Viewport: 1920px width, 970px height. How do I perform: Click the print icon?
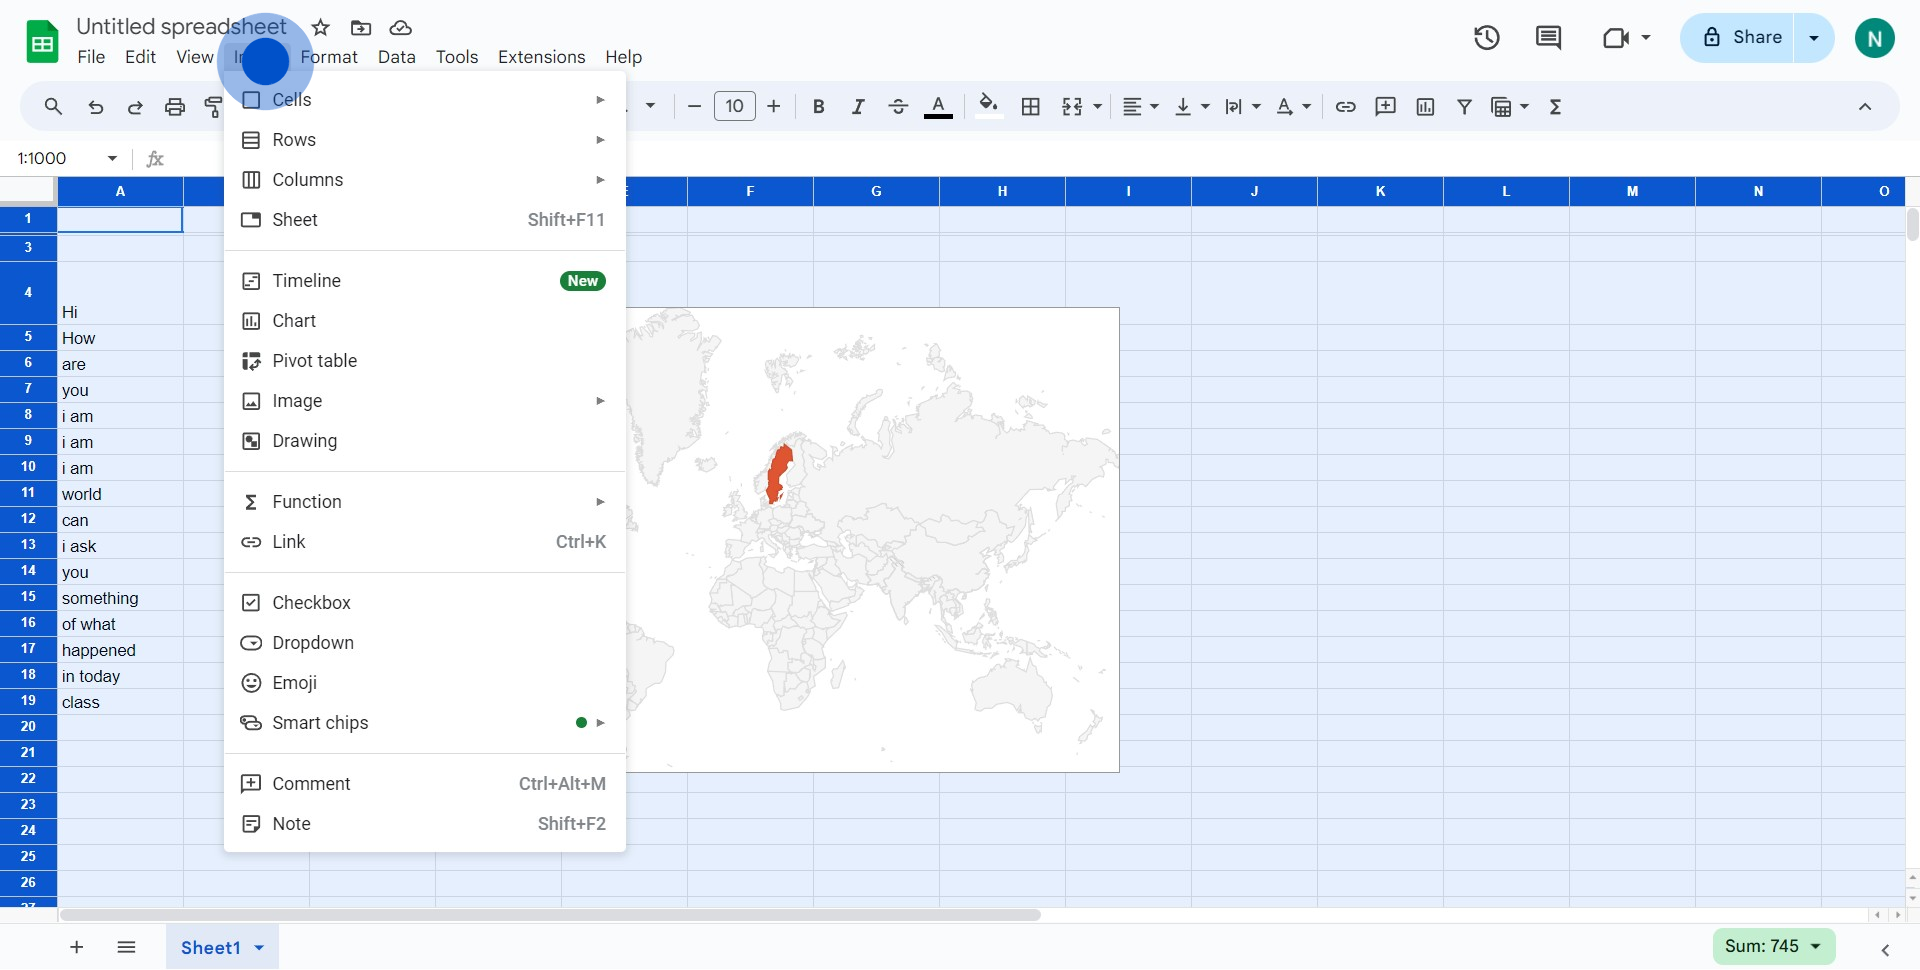click(x=175, y=107)
